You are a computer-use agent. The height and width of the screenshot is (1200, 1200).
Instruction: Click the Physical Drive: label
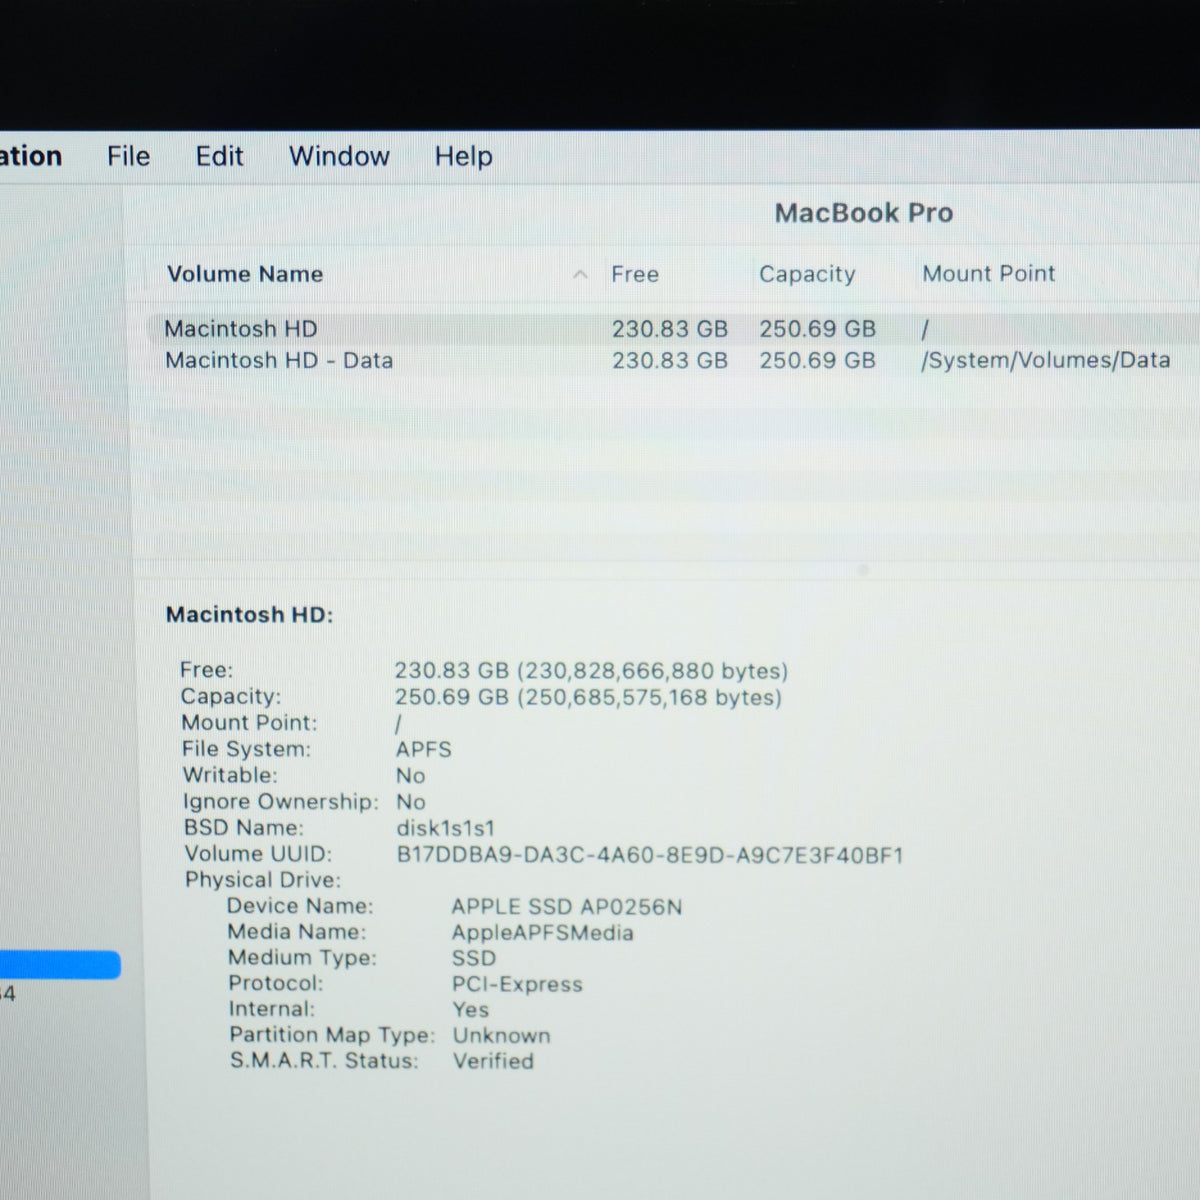[x=263, y=880]
